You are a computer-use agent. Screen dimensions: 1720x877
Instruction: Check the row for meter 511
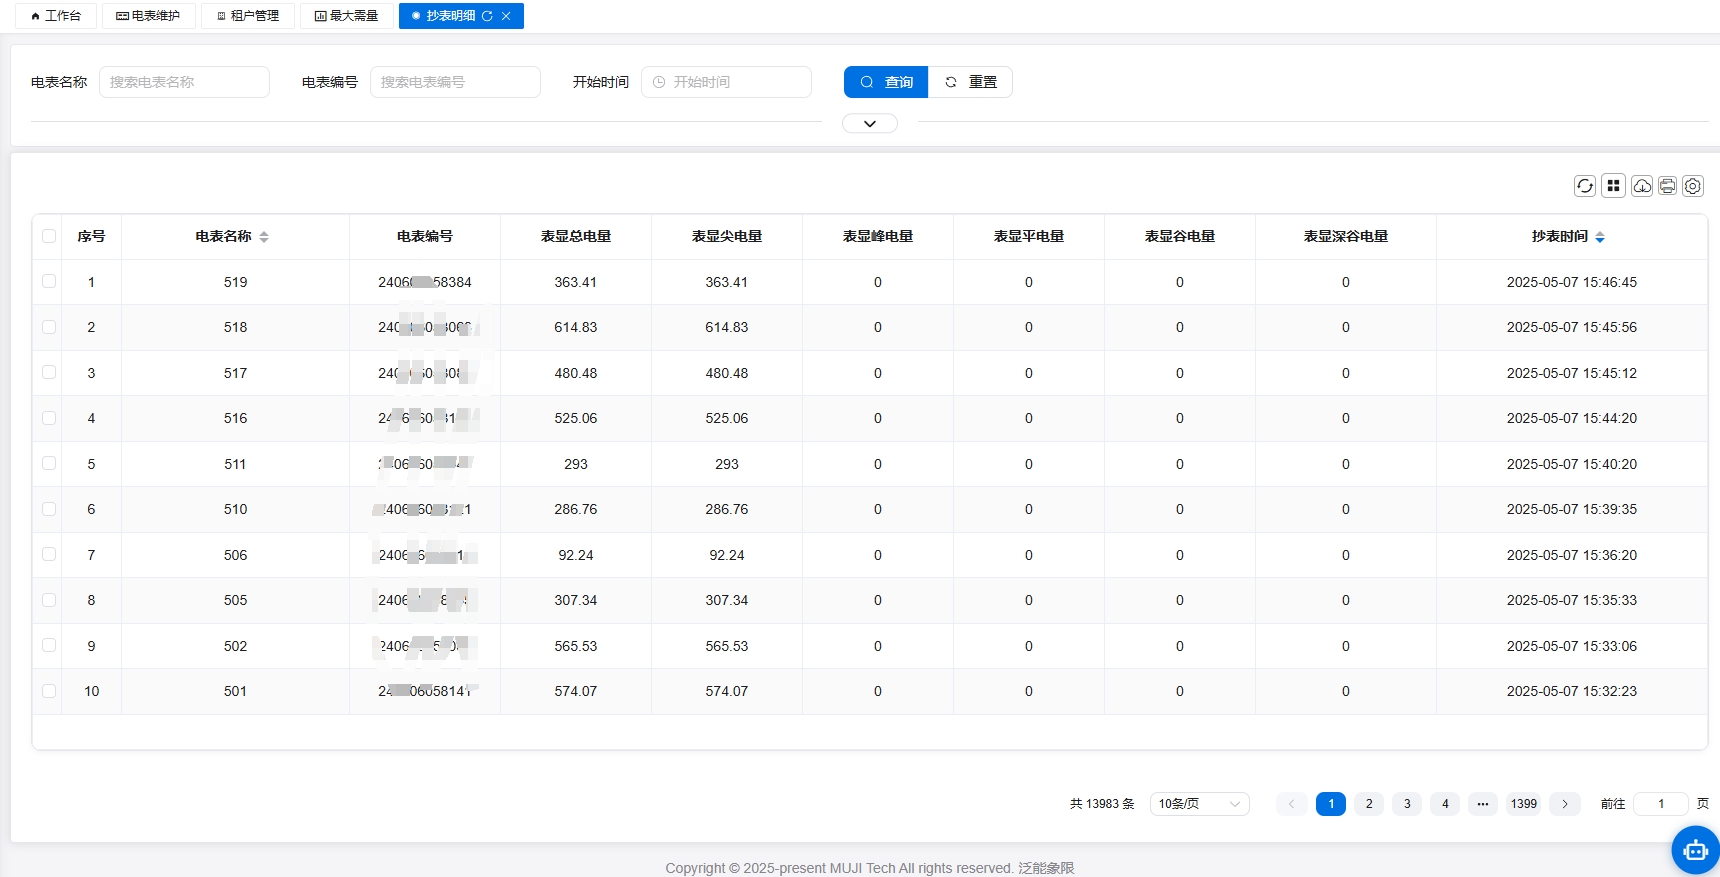(x=49, y=464)
